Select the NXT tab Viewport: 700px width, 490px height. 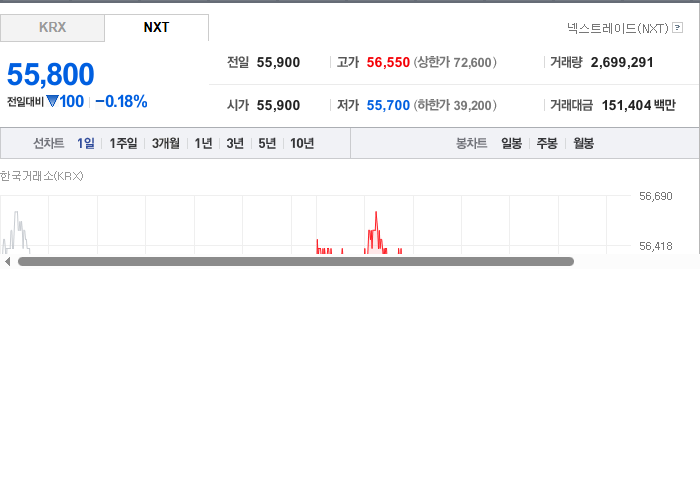[x=156, y=28]
